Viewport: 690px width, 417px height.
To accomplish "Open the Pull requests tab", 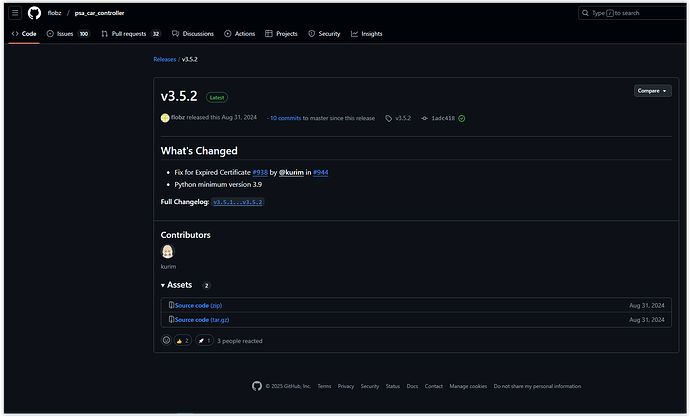I will pos(131,34).
